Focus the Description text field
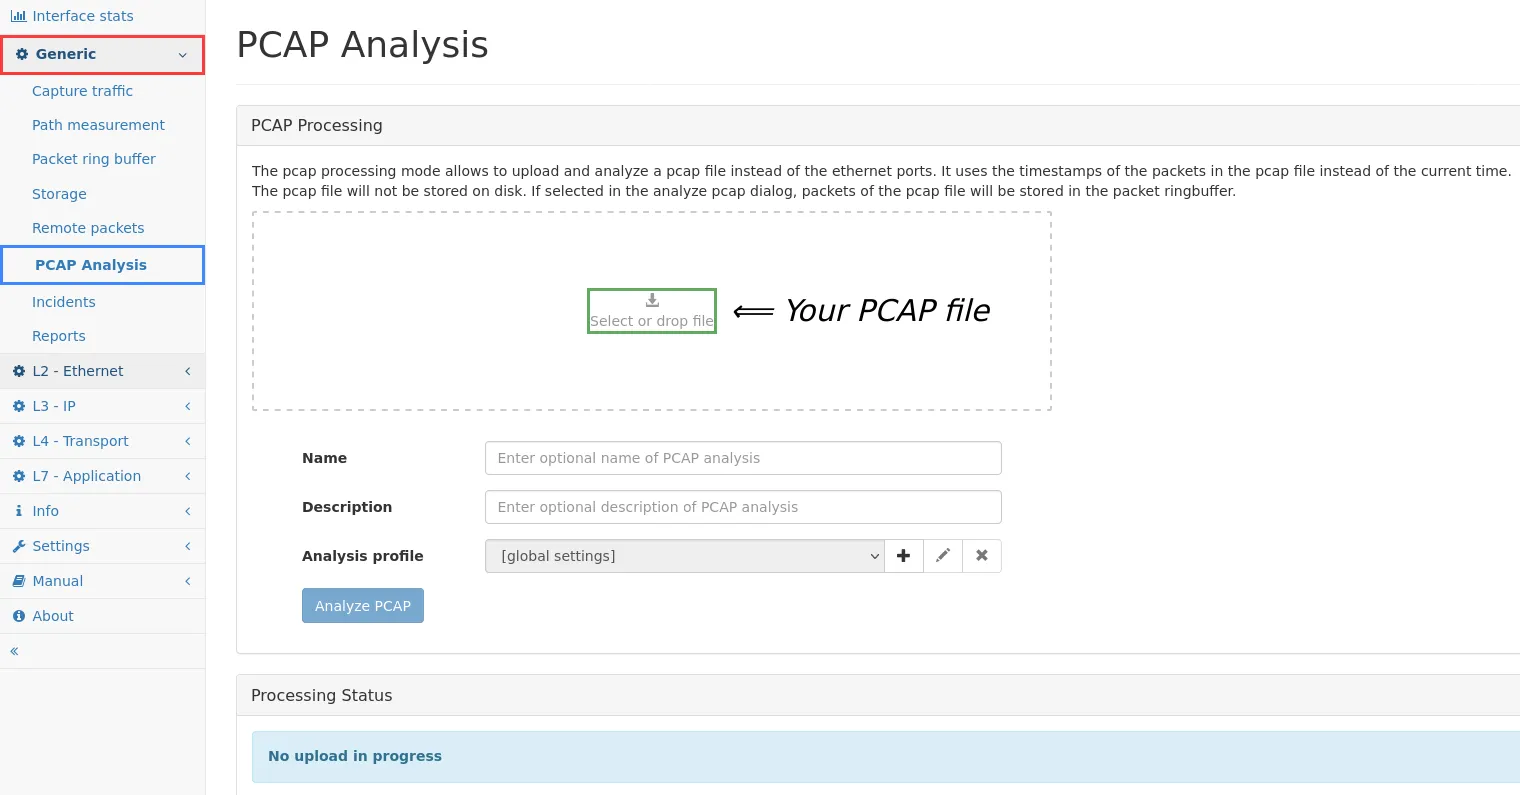The width and height of the screenshot is (1520, 795). pyautogui.click(x=742, y=507)
